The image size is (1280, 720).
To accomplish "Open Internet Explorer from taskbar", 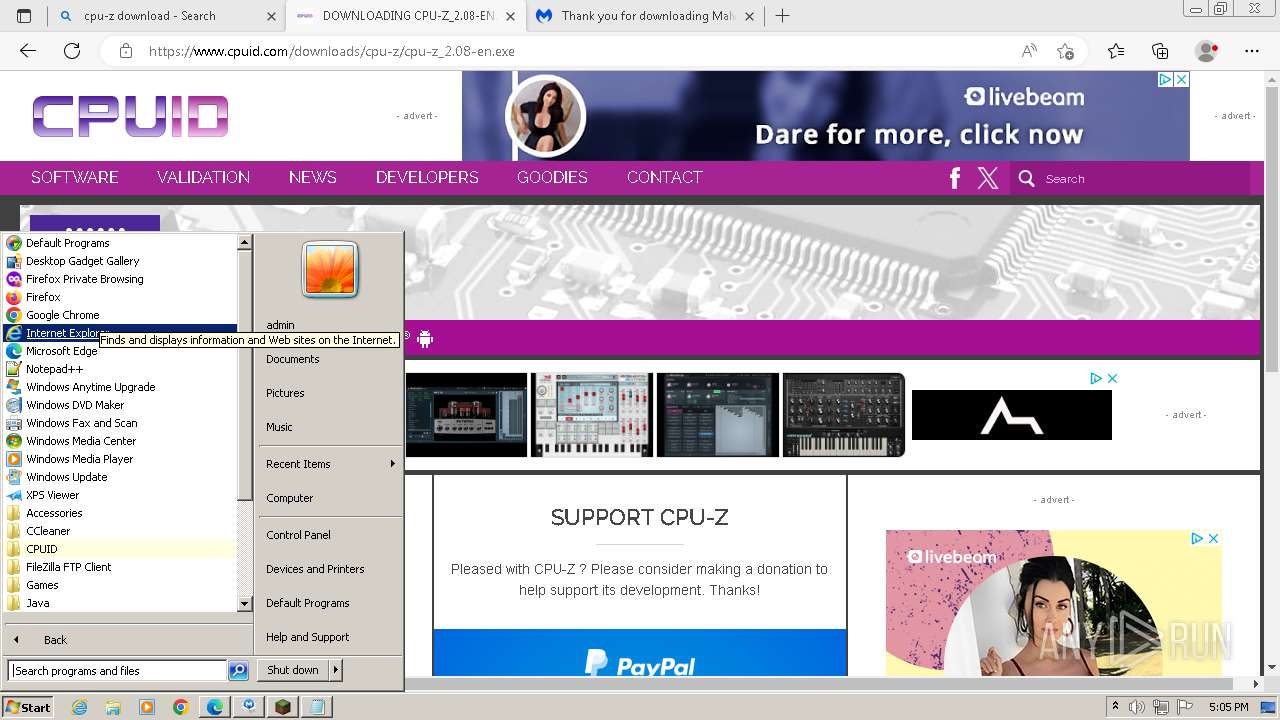I will pos(79,707).
